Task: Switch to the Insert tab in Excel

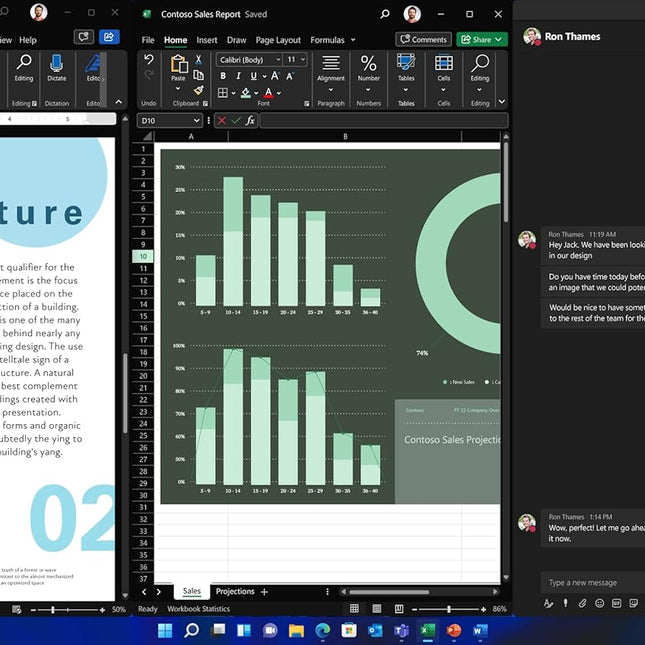Action: coord(206,40)
